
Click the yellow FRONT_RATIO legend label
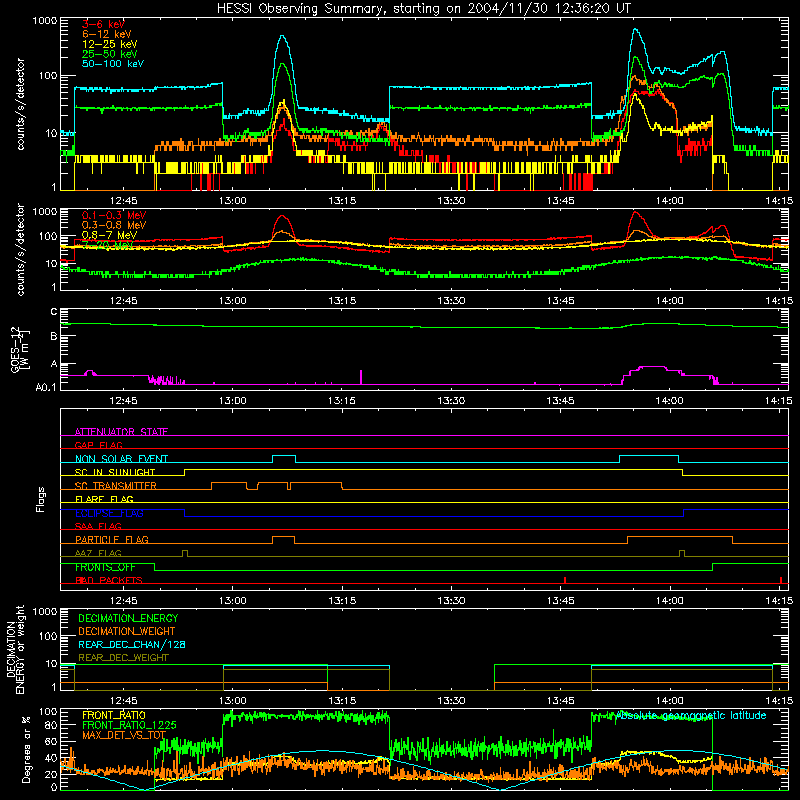(x=114, y=715)
